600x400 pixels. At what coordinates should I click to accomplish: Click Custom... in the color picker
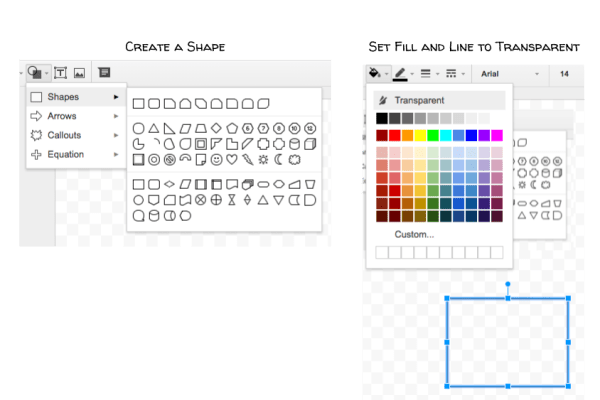click(414, 234)
